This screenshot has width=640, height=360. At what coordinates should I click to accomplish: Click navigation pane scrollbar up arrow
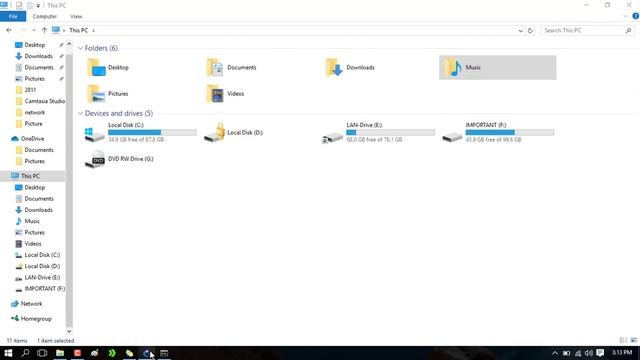coord(69,44)
